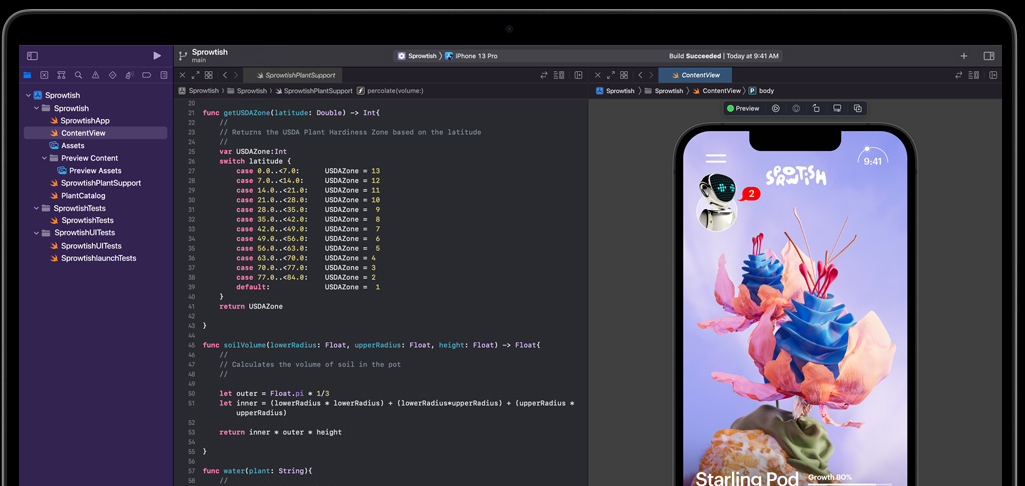Toggle the right inspector panel
Screen dimensions: 1025x486
989,56
